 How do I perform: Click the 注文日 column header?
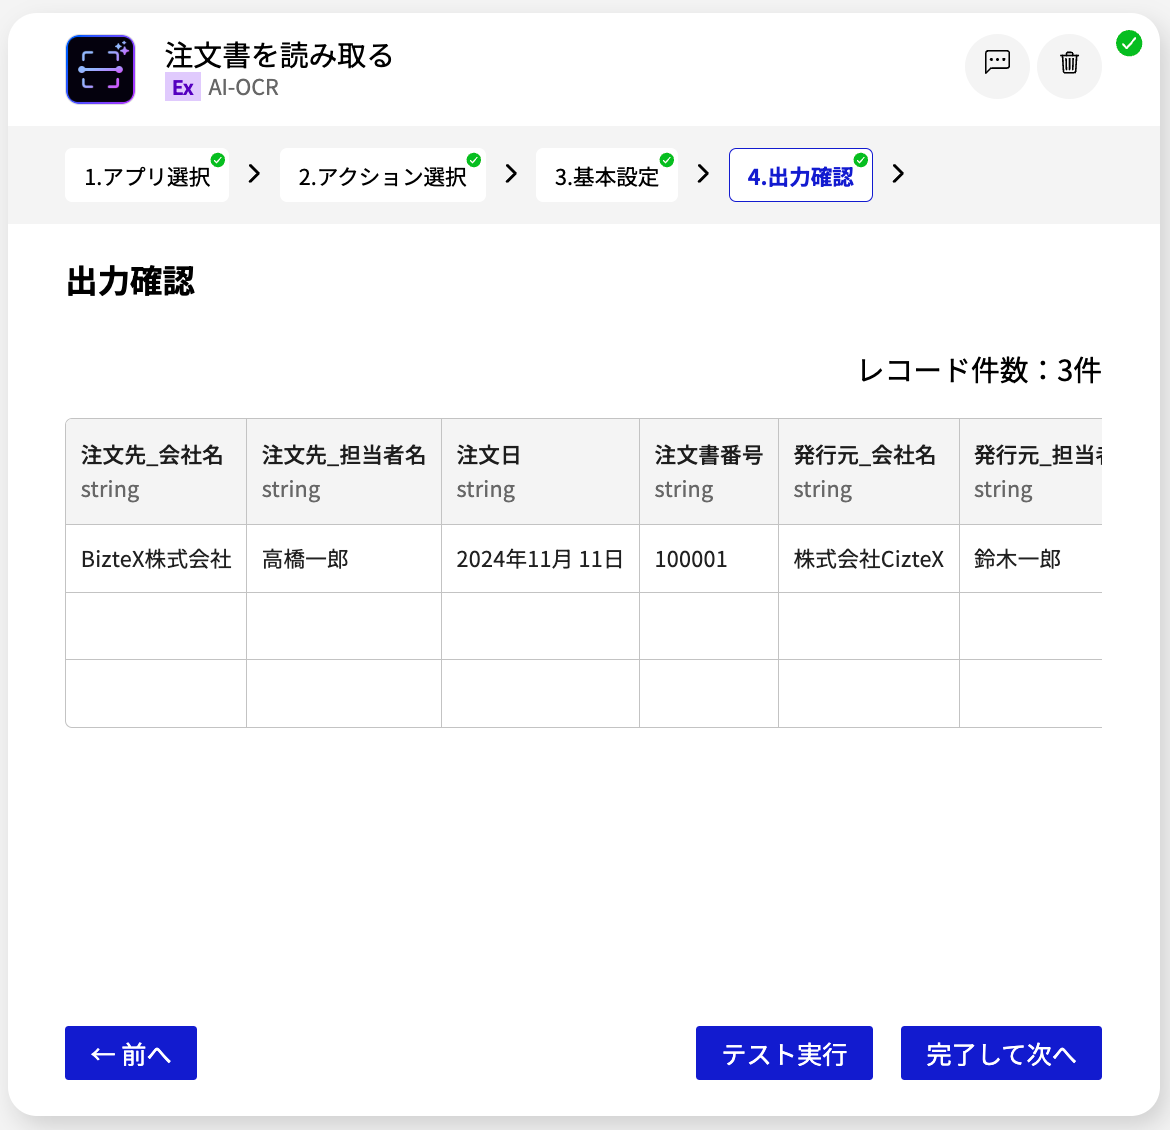pos(540,472)
